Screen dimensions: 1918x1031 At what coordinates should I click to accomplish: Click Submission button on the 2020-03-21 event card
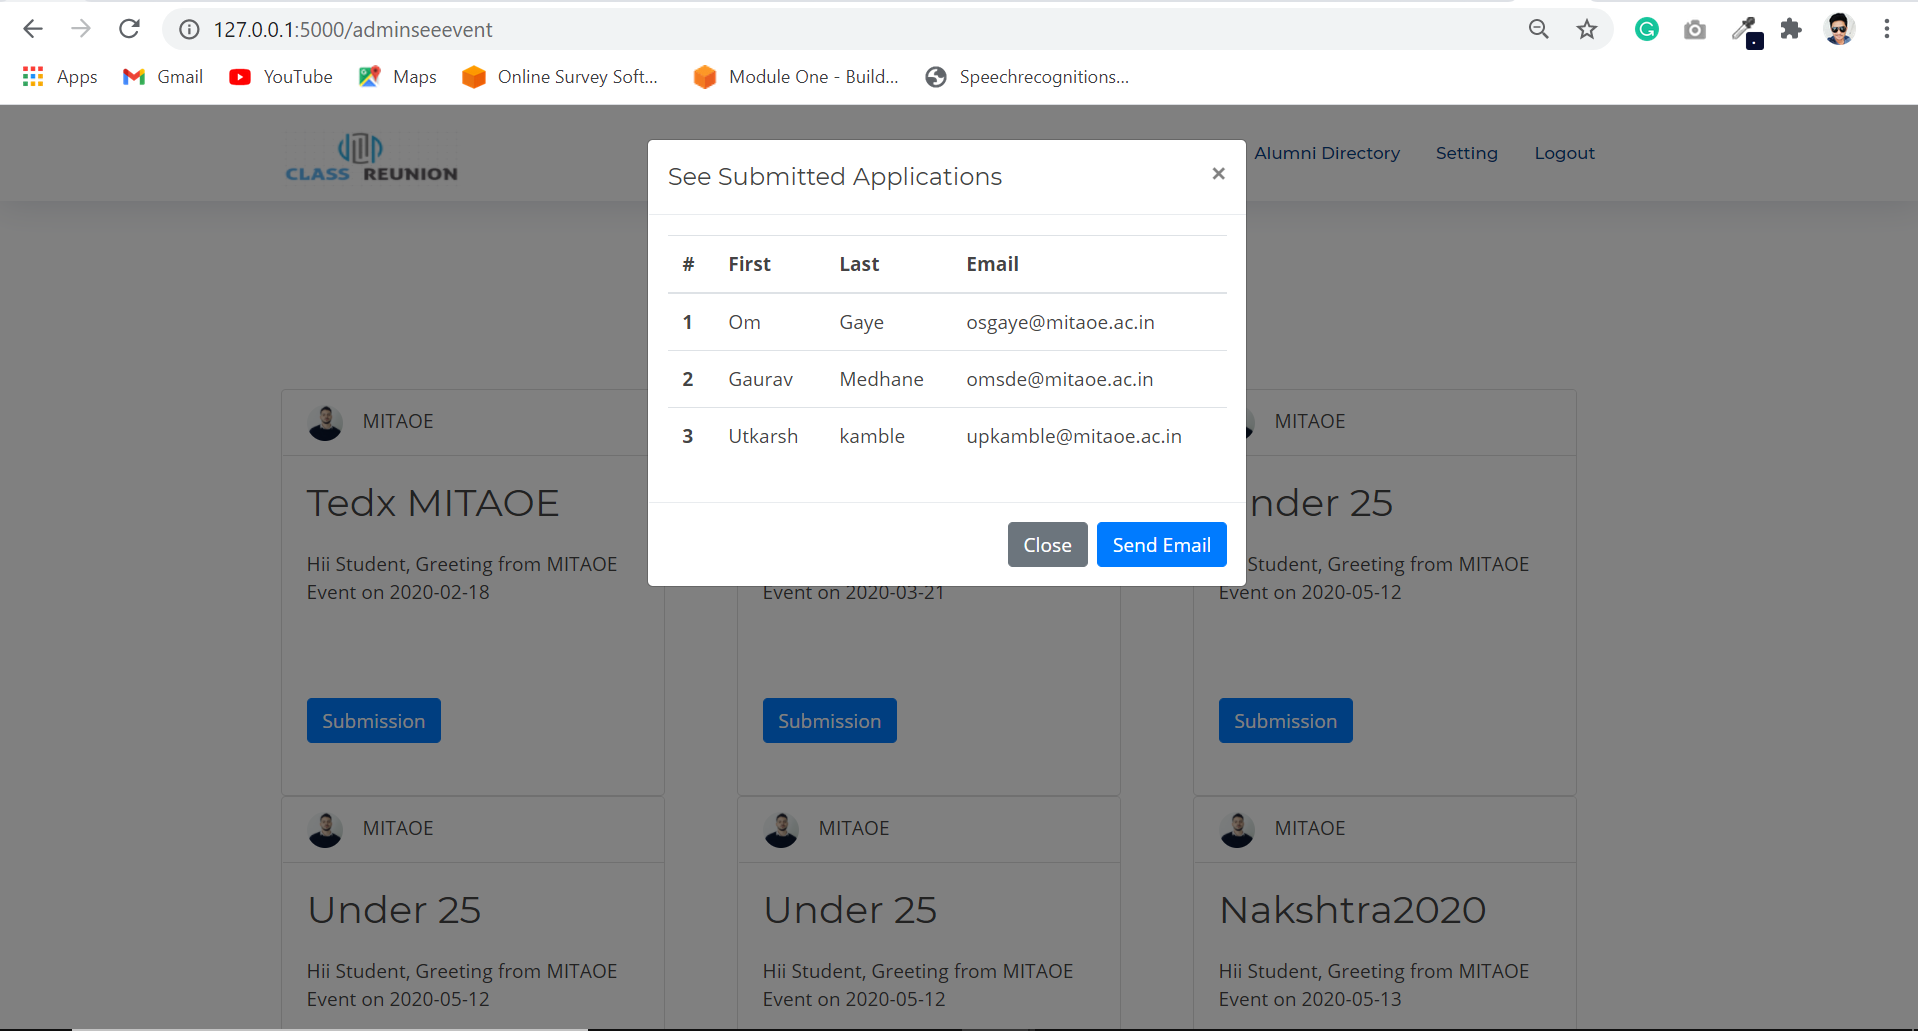coord(829,721)
